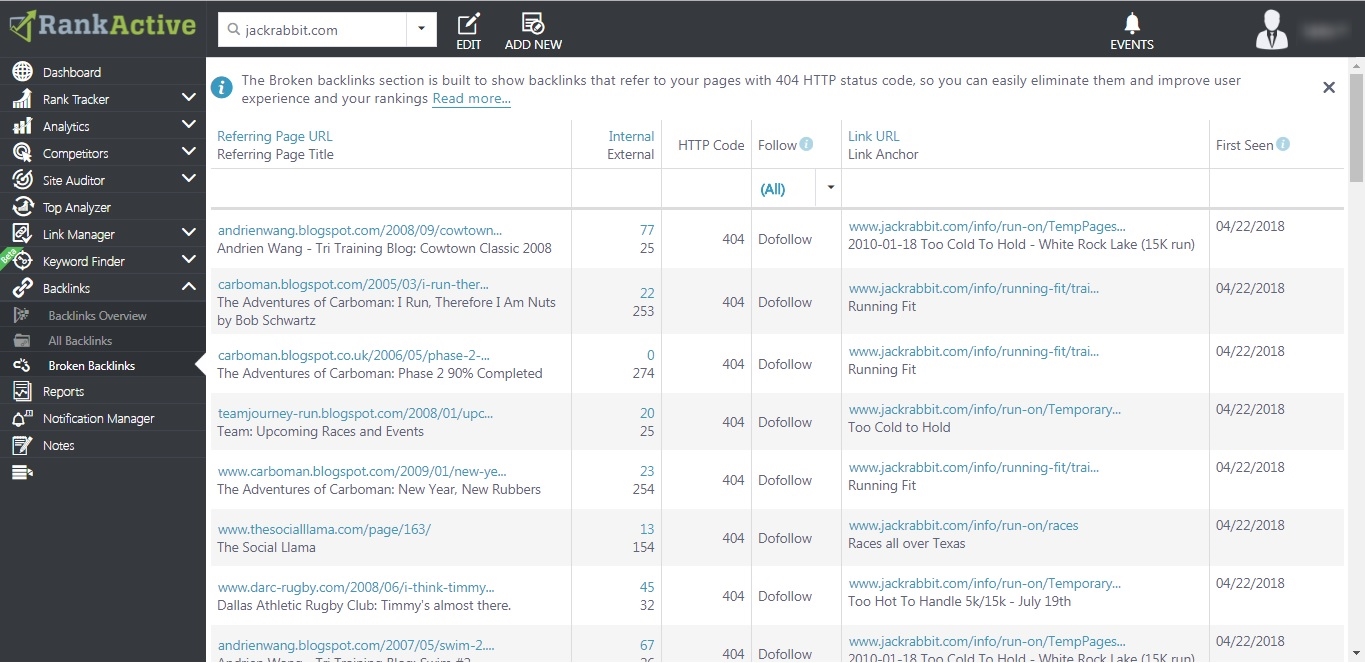
Task: Open www.thesocialllama.com/page/163/ link
Action: point(324,529)
